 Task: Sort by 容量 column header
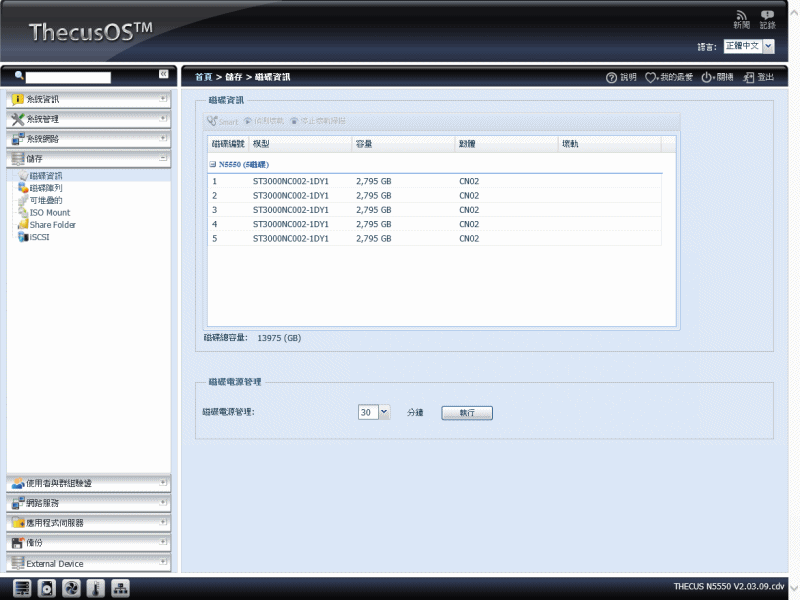(403, 144)
